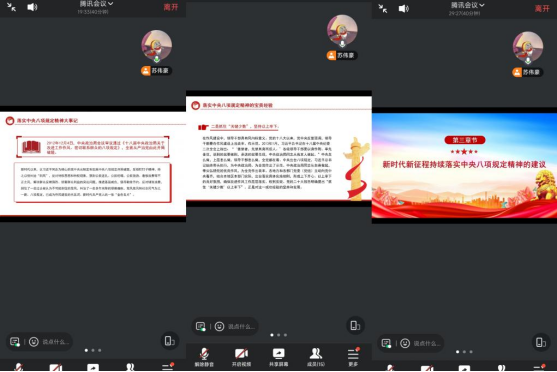This screenshot has width=557, height=372.
Task: Tap the device switch icon in right screenshot
Action: click(x=541, y=343)
